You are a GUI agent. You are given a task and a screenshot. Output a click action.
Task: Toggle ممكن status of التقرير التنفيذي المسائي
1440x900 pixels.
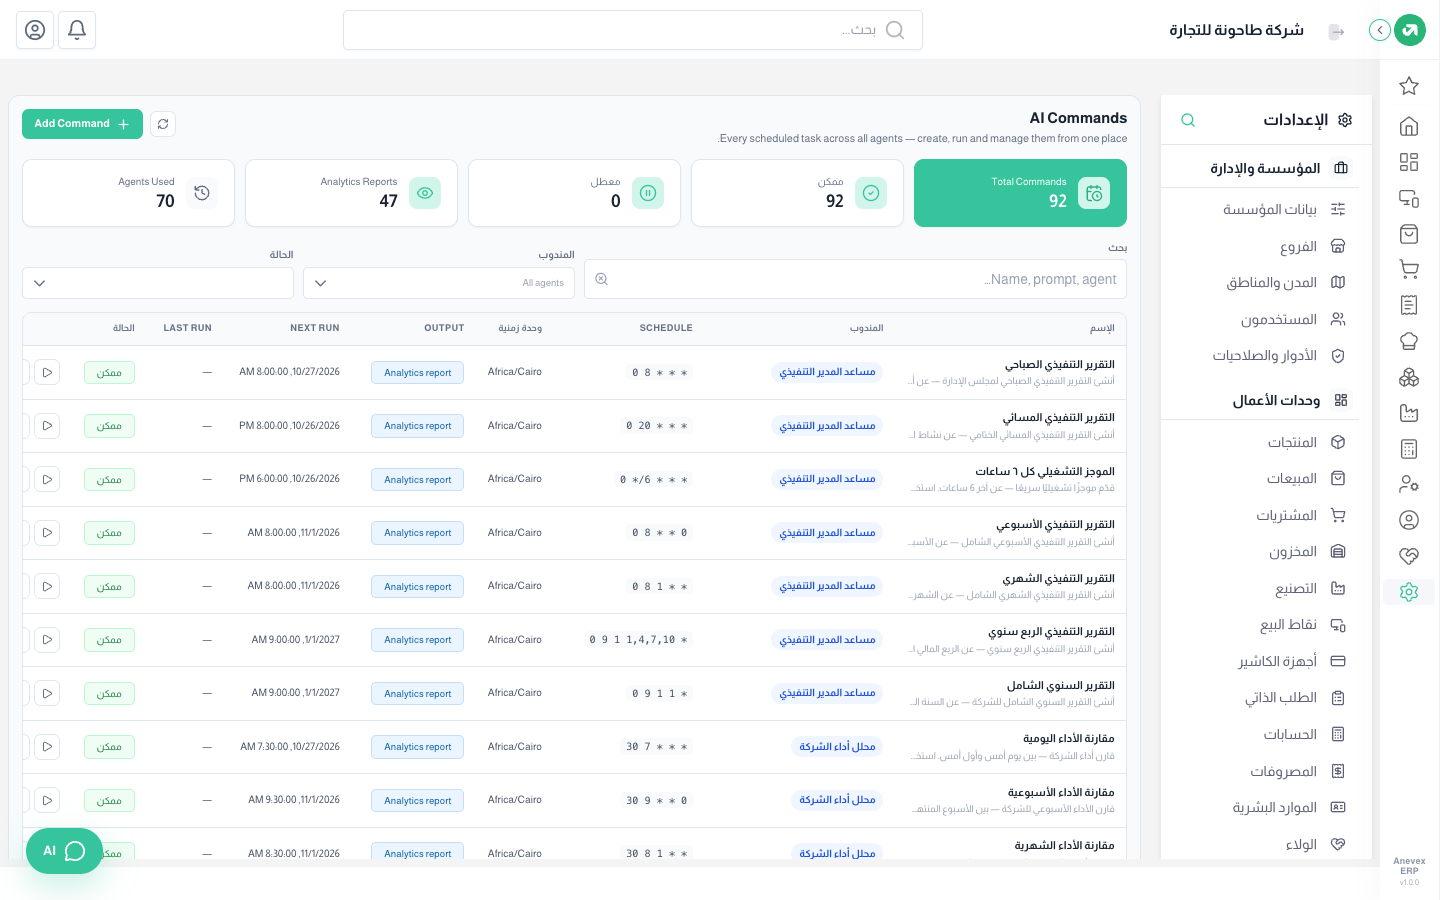tap(109, 426)
